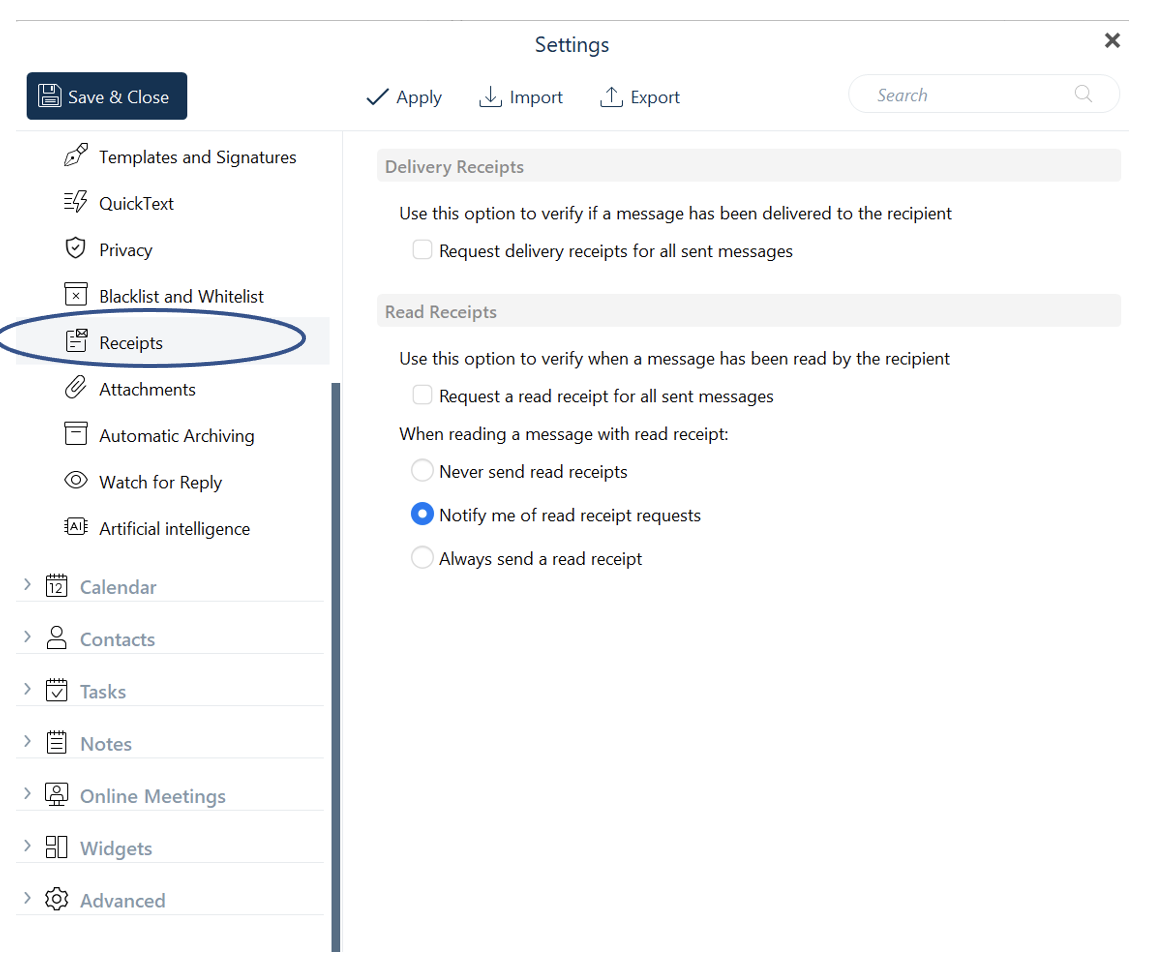Viewport: 1152px width, 964px height.
Task: Click the Artificial intelligence AI icon
Action: point(76,527)
